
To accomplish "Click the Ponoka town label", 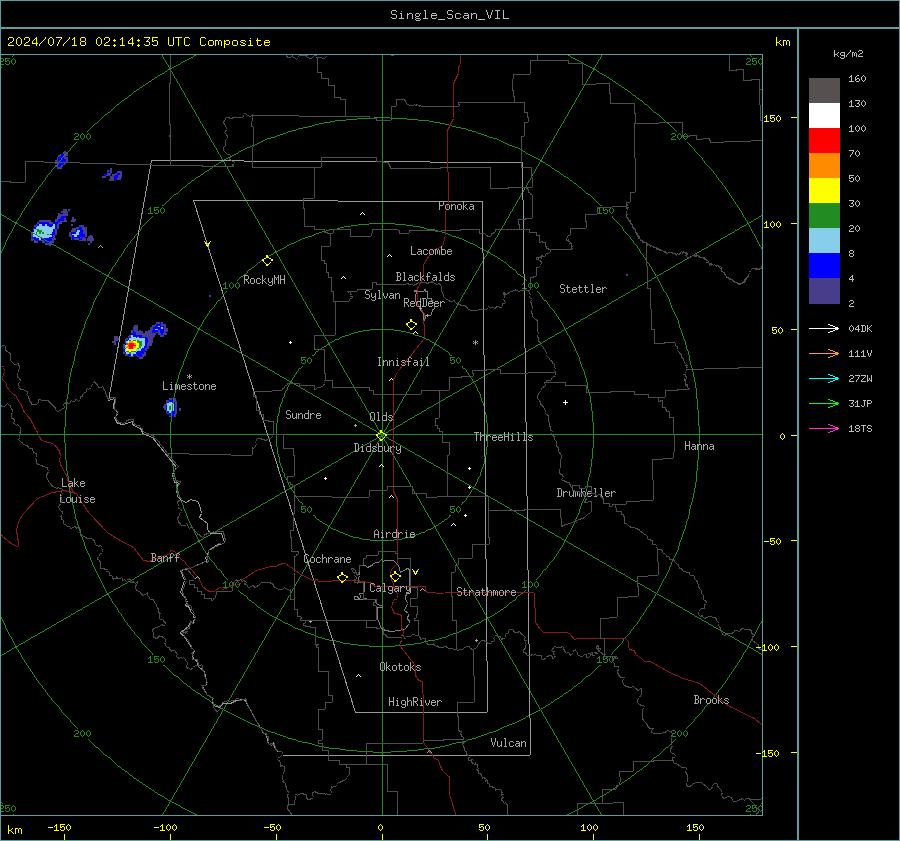I will 456,206.
